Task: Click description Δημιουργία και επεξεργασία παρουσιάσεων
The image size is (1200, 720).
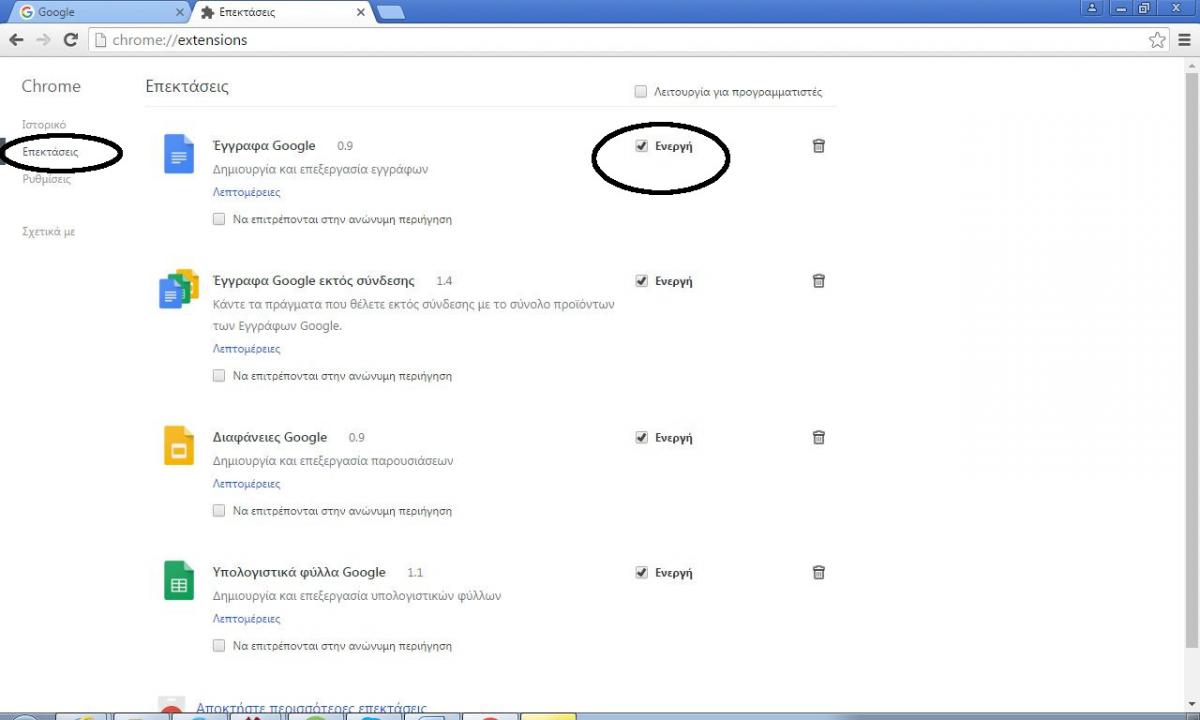Action: pyautogui.click(x=333, y=461)
